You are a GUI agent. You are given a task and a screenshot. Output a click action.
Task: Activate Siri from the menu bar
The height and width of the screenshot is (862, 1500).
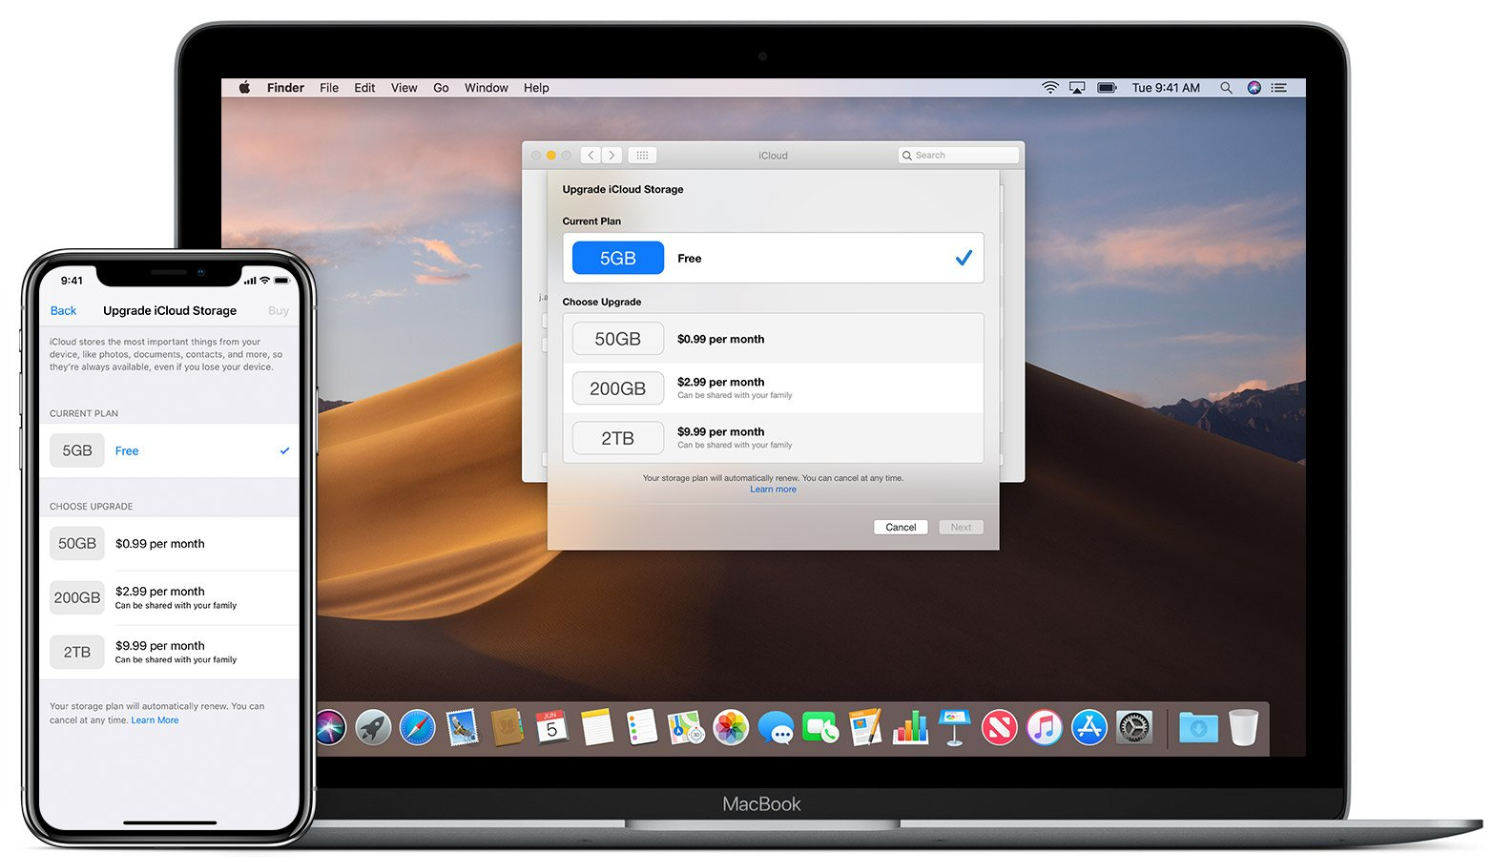point(1254,88)
